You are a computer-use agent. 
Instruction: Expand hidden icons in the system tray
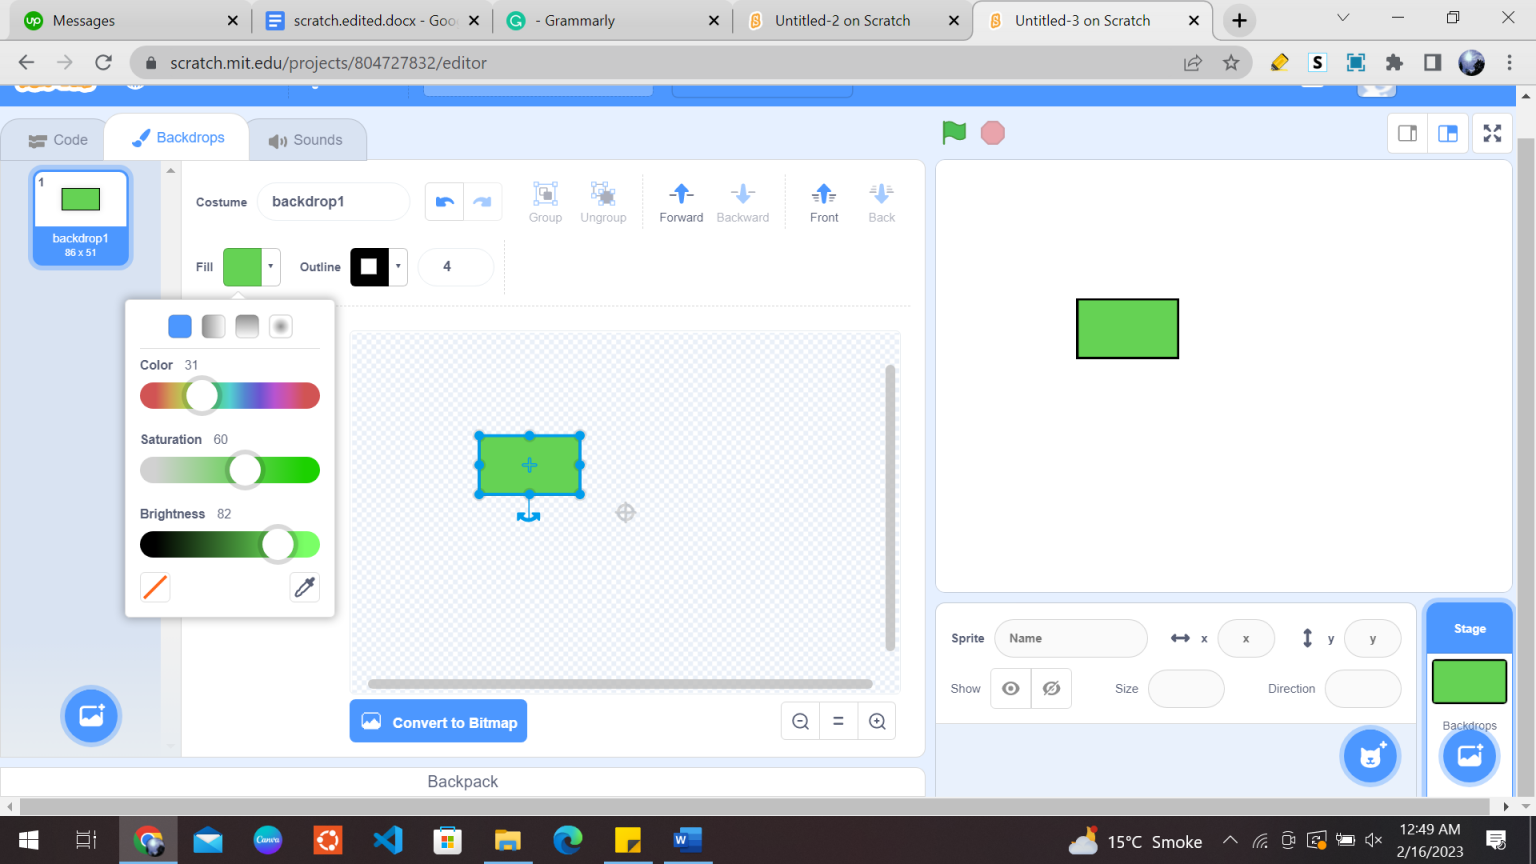pyautogui.click(x=1230, y=841)
